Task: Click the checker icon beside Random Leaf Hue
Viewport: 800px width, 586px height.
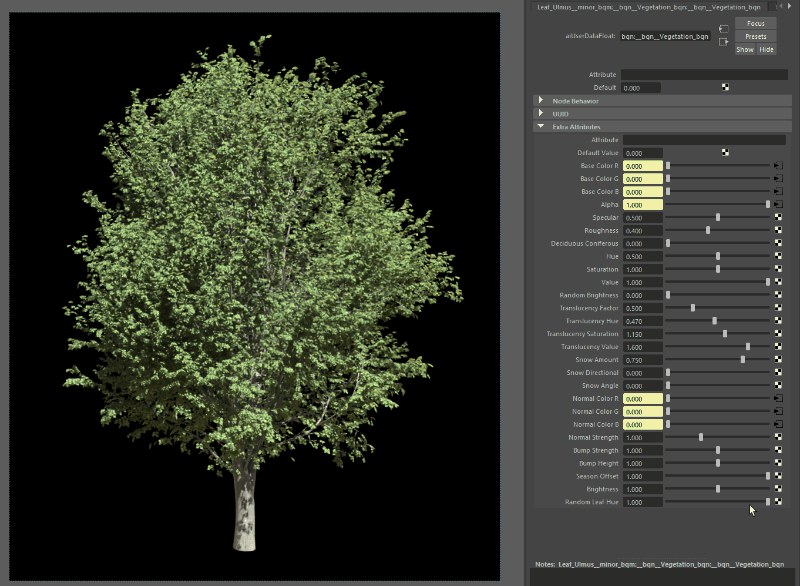Action: coord(777,502)
